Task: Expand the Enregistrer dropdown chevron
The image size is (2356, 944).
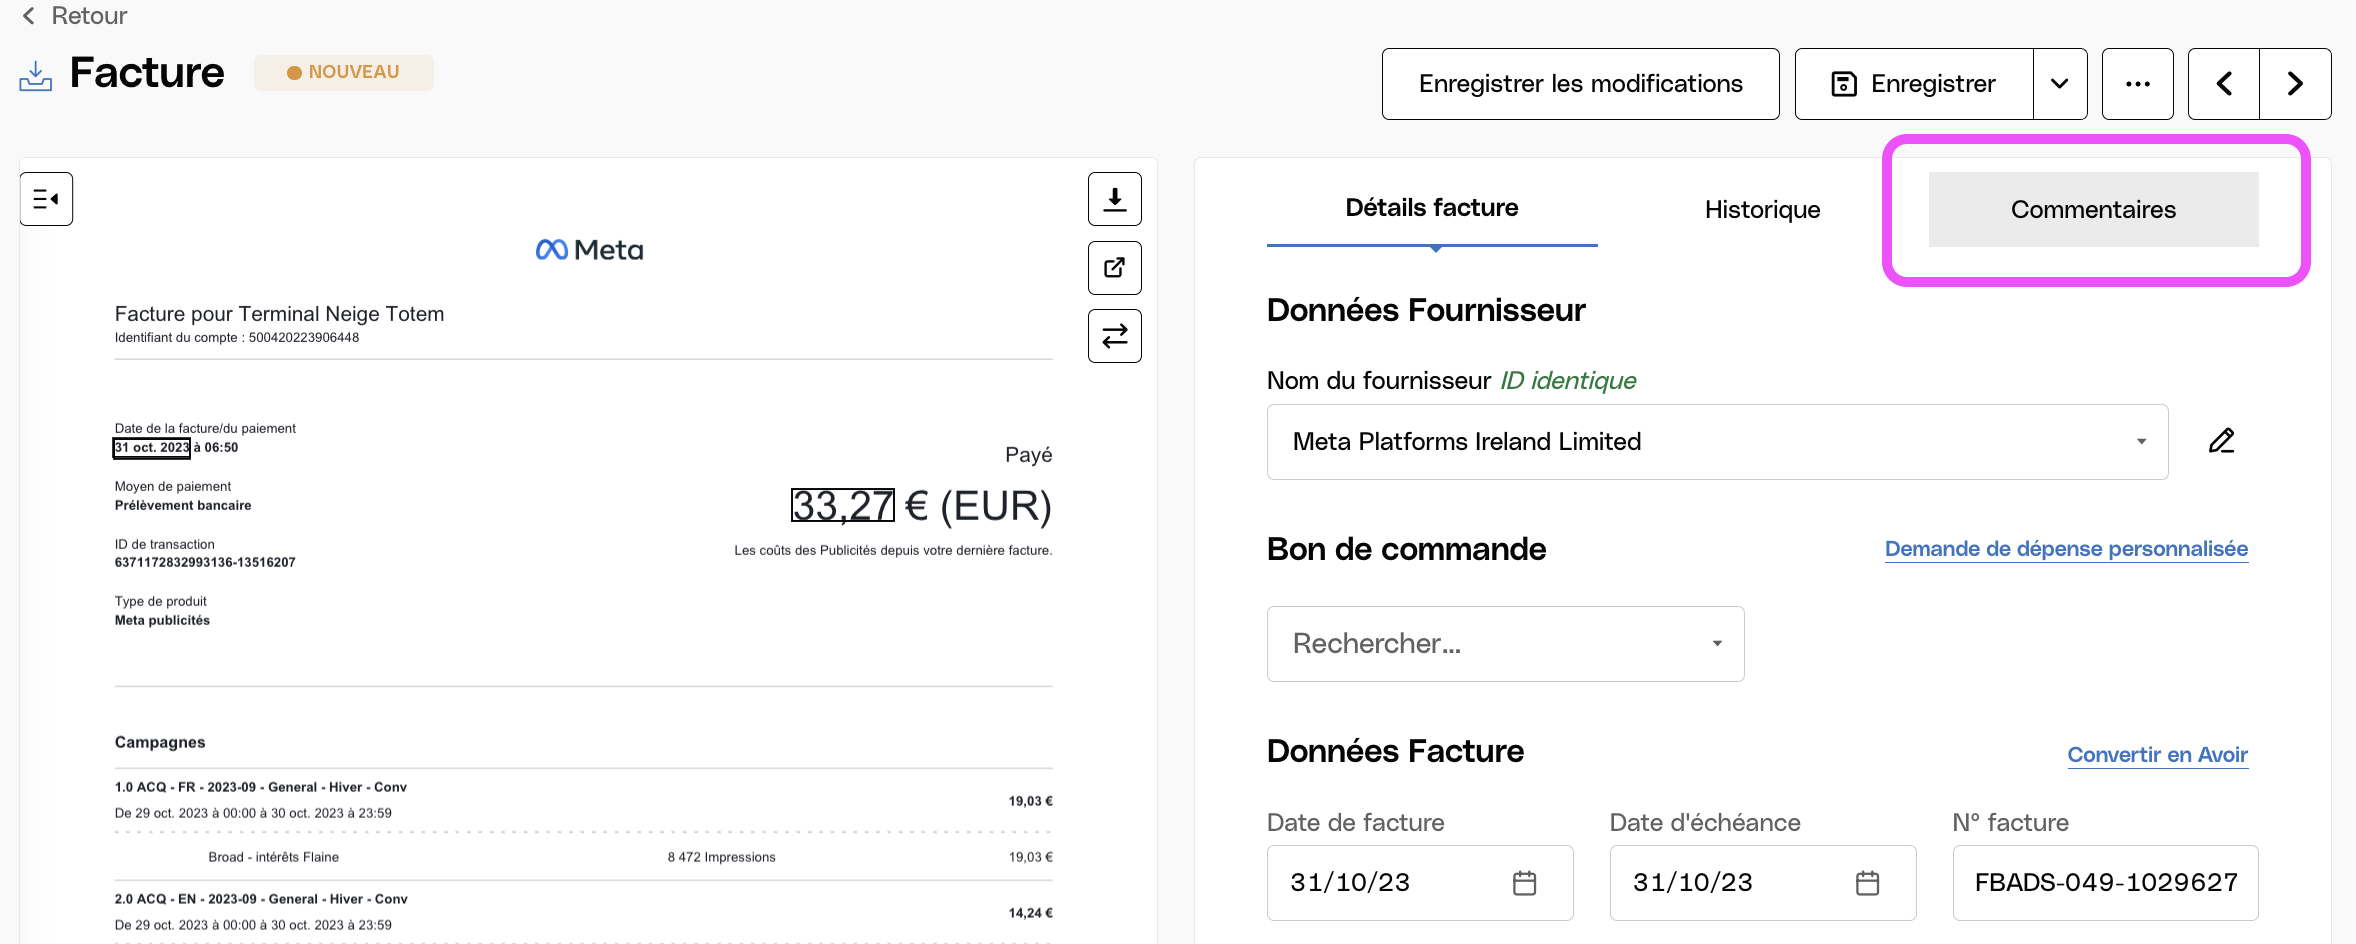Action: (2060, 84)
